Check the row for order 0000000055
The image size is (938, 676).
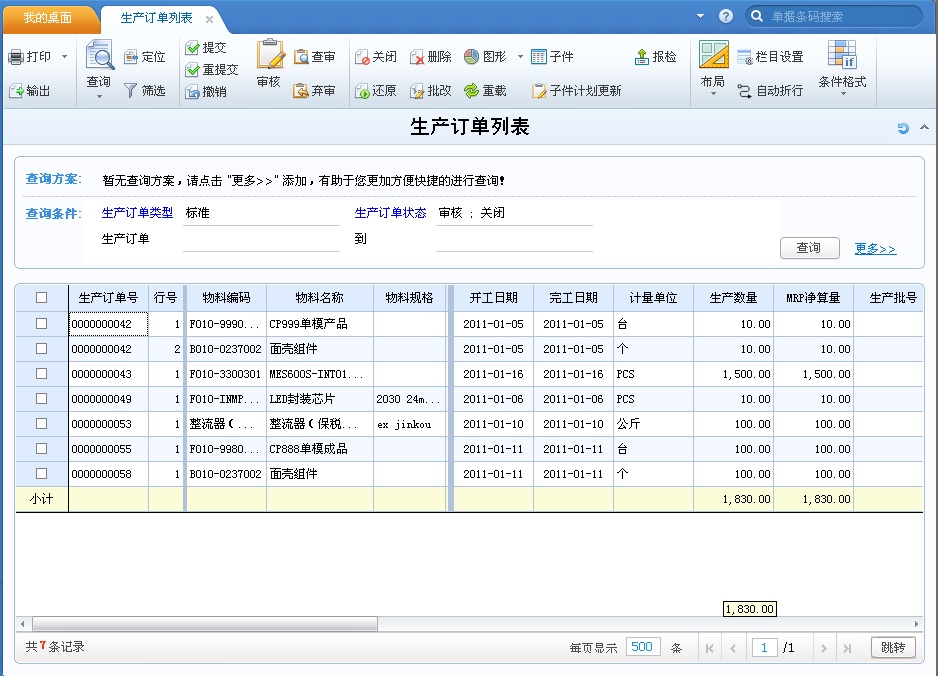click(x=41, y=449)
